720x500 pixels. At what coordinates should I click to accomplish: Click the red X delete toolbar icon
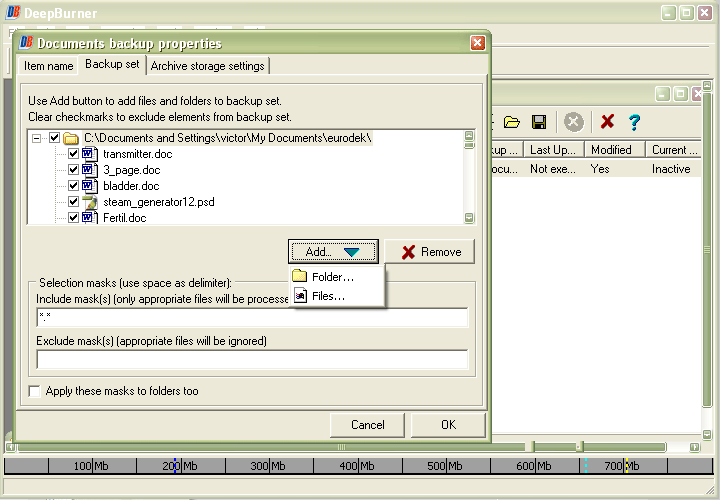(x=608, y=122)
